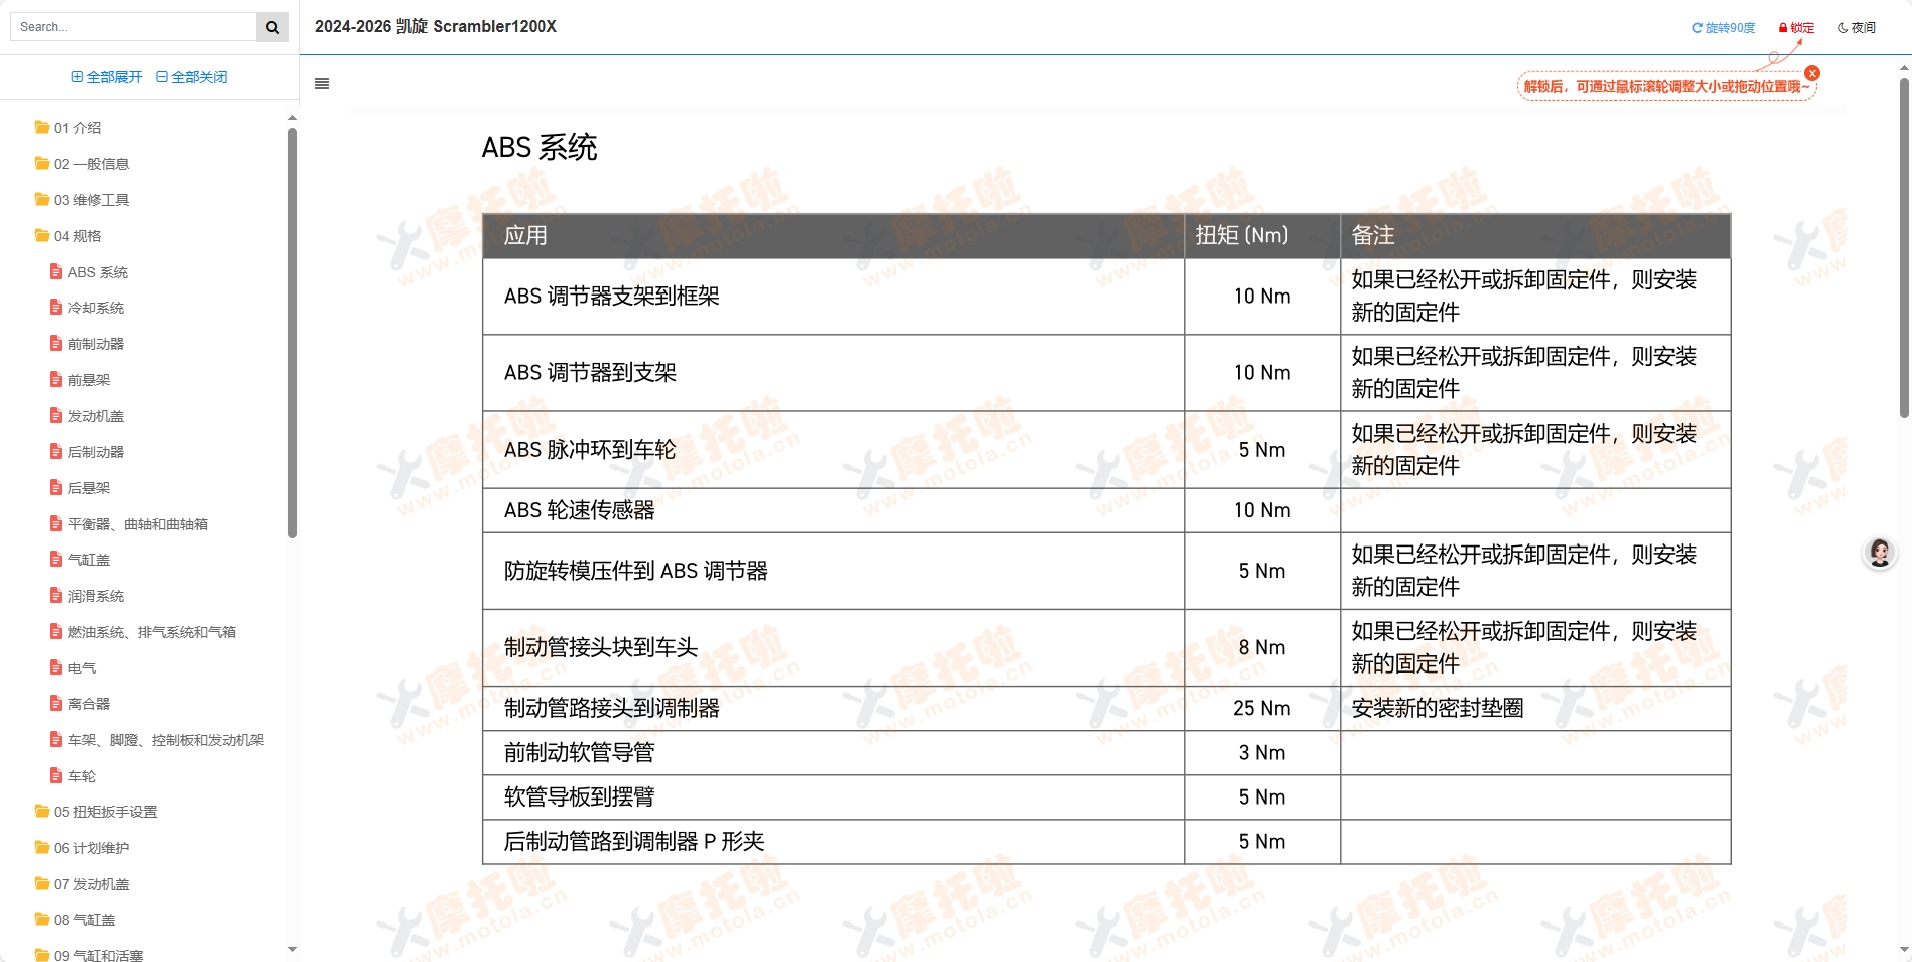Open the 车架、脚蹬、控制板和发动机架 document
The width and height of the screenshot is (1912, 962).
coord(157,740)
